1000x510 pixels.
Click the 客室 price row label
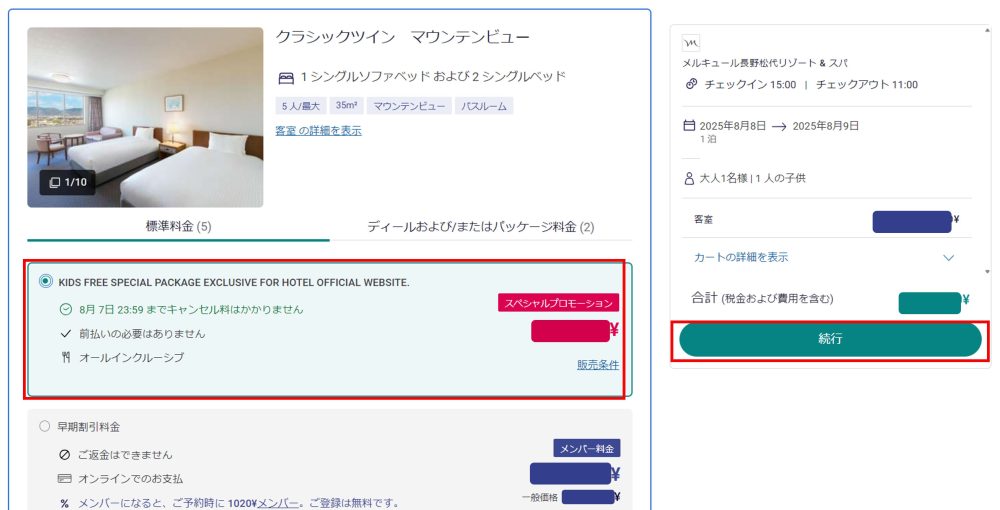click(x=703, y=219)
